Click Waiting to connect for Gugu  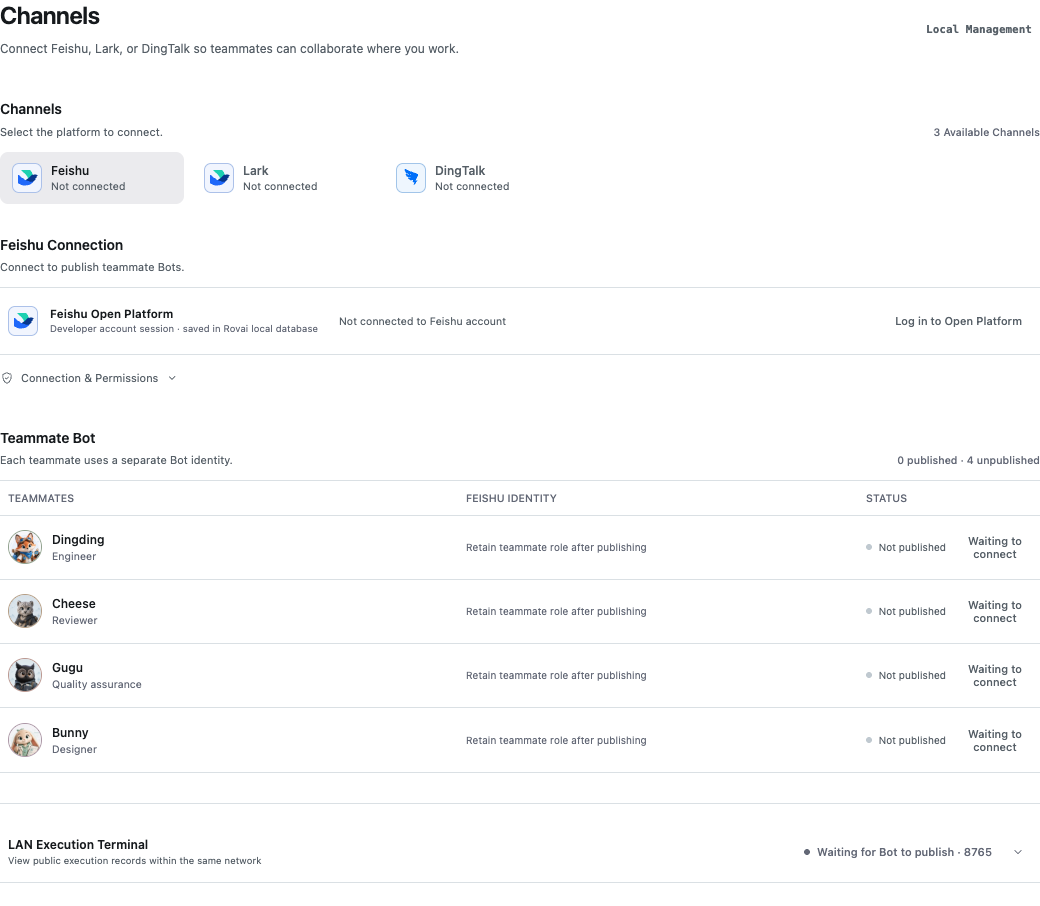[x=995, y=676]
